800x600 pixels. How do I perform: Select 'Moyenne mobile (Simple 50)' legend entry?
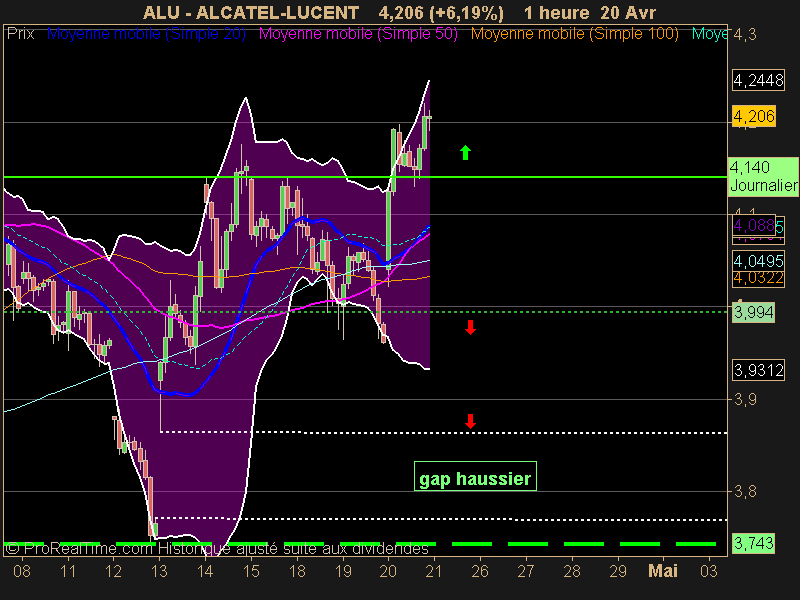358,34
